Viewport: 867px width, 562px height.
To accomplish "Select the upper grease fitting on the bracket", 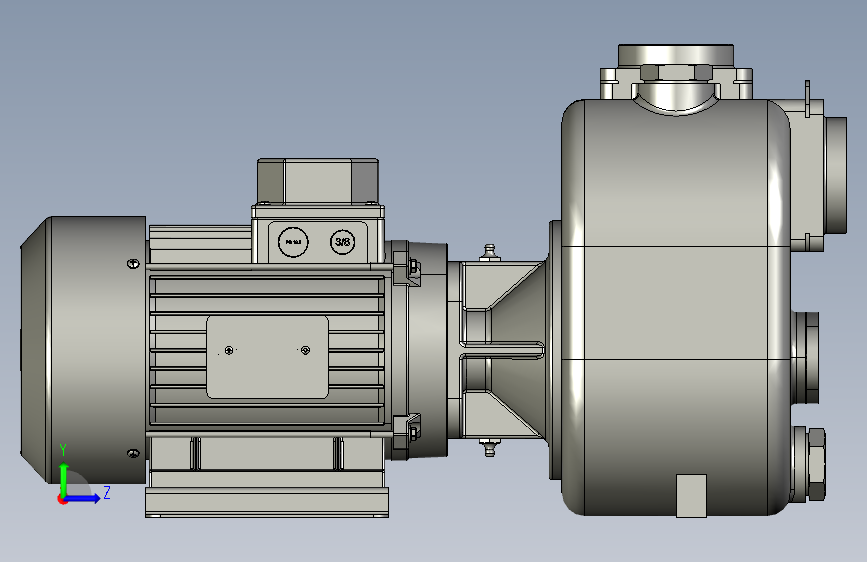I will point(489,252).
